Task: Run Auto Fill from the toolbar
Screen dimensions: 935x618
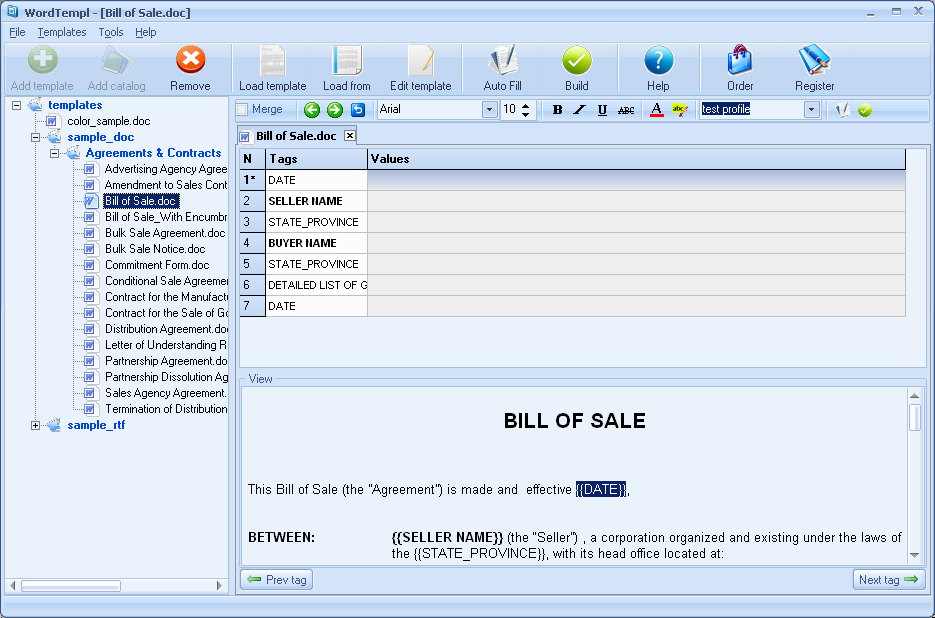Action: click(x=502, y=62)
